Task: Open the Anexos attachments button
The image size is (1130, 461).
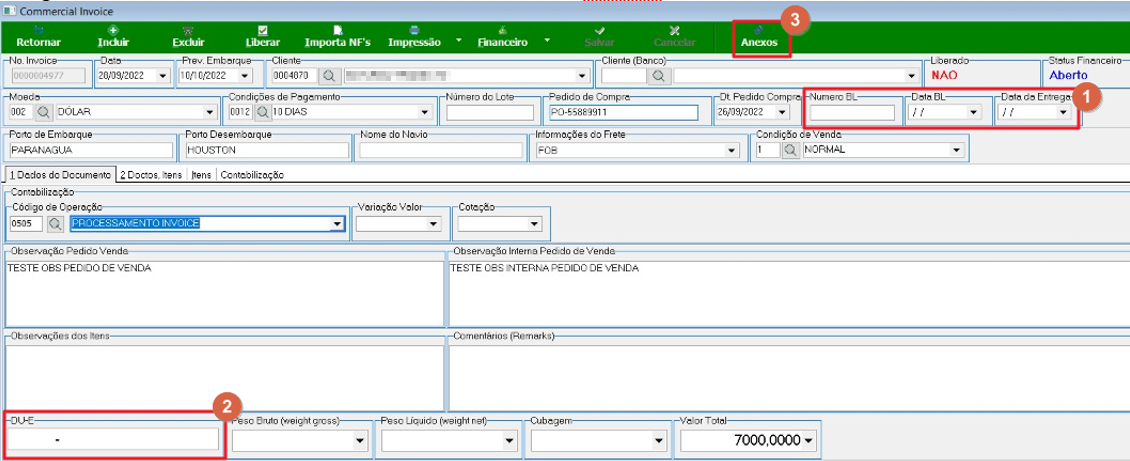Action: pos(760,37)
